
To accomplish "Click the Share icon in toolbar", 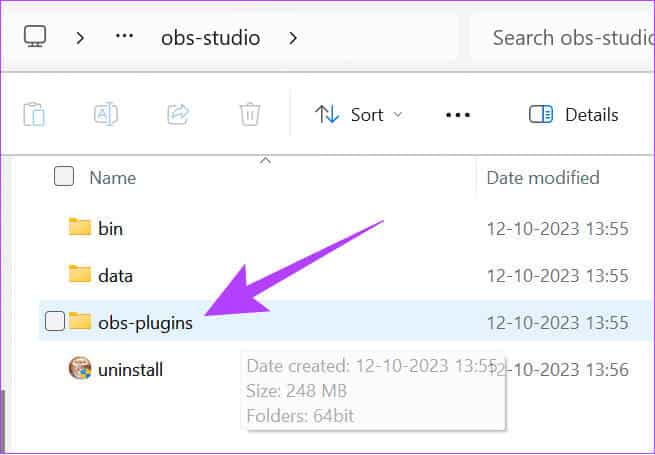I will point(178,114).
